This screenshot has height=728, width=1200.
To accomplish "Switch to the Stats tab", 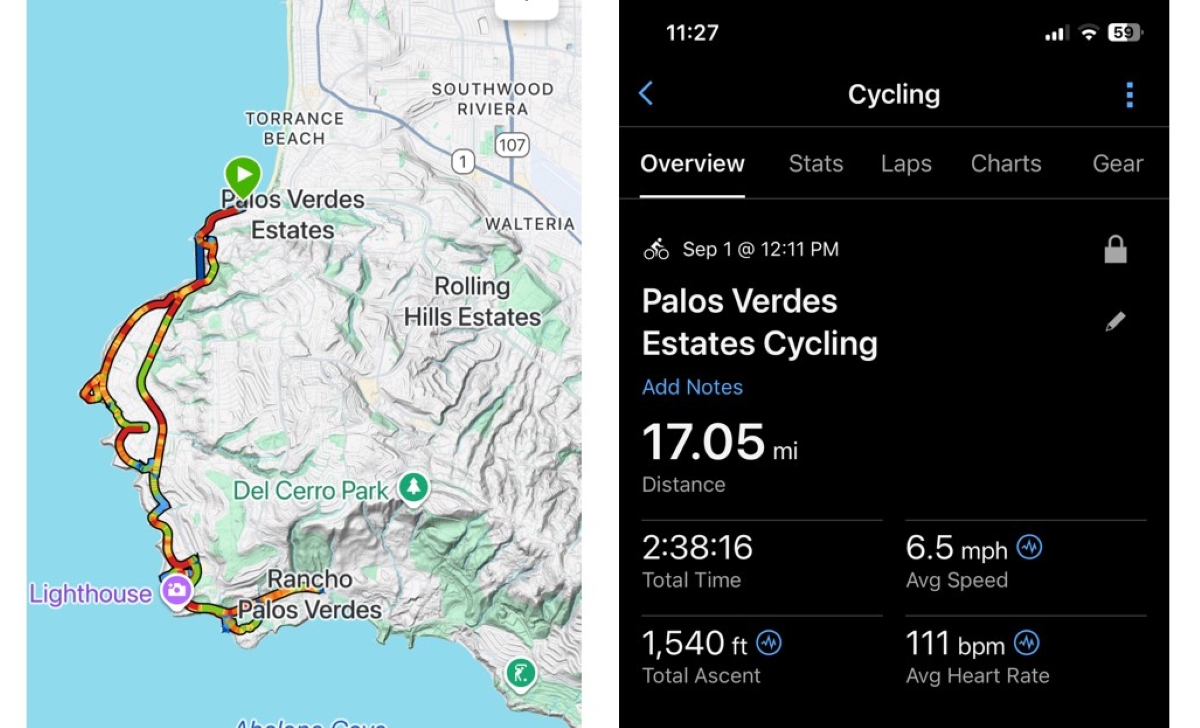I will pyautogui.click(x=816, y=164).
